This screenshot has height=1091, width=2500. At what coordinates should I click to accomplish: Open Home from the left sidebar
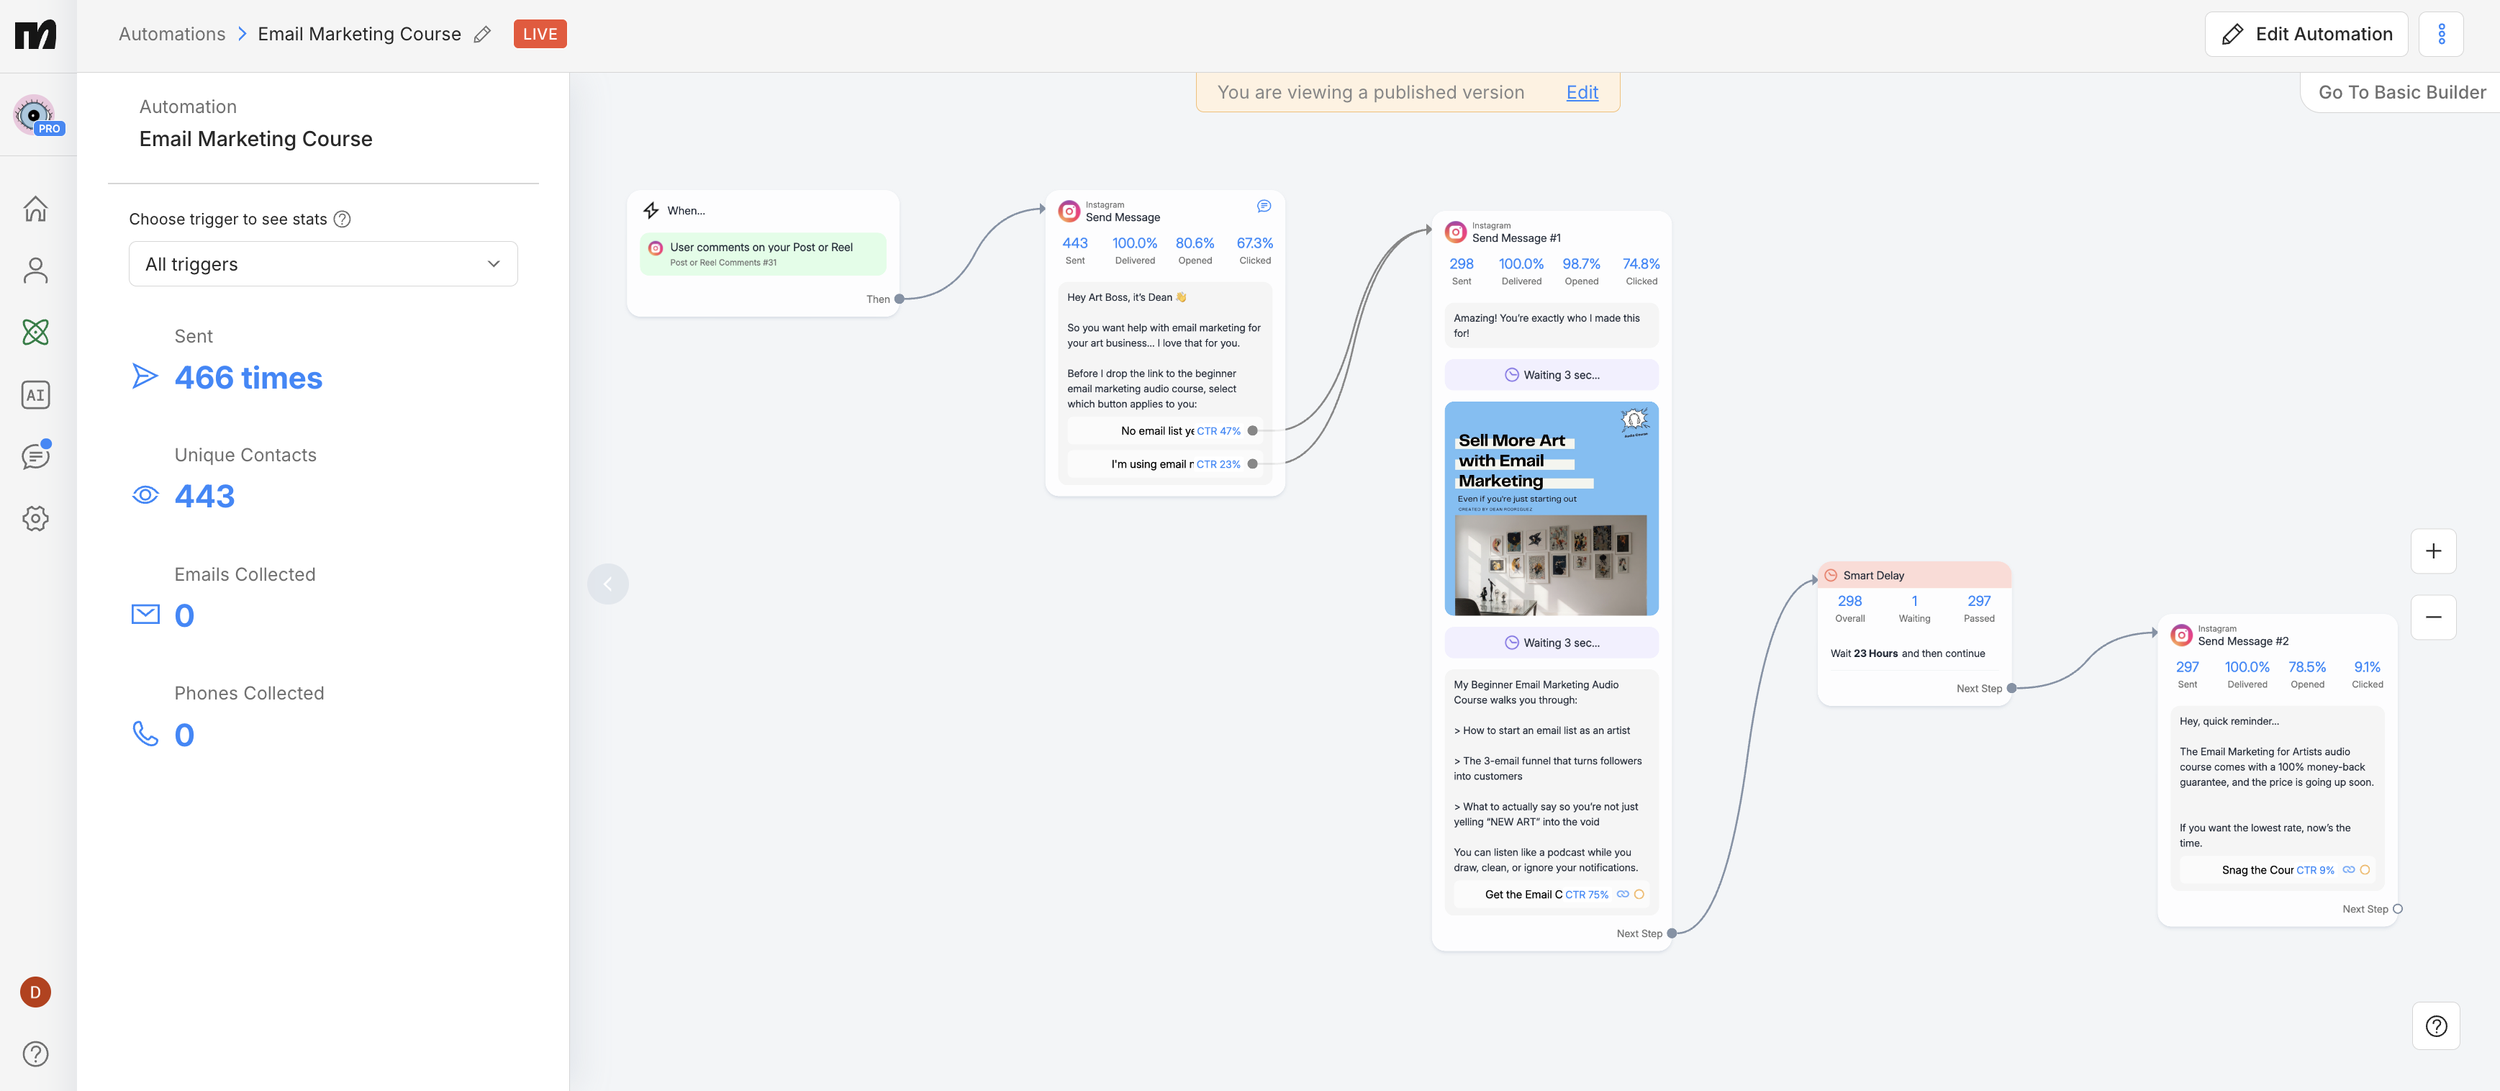pos(36,208)
